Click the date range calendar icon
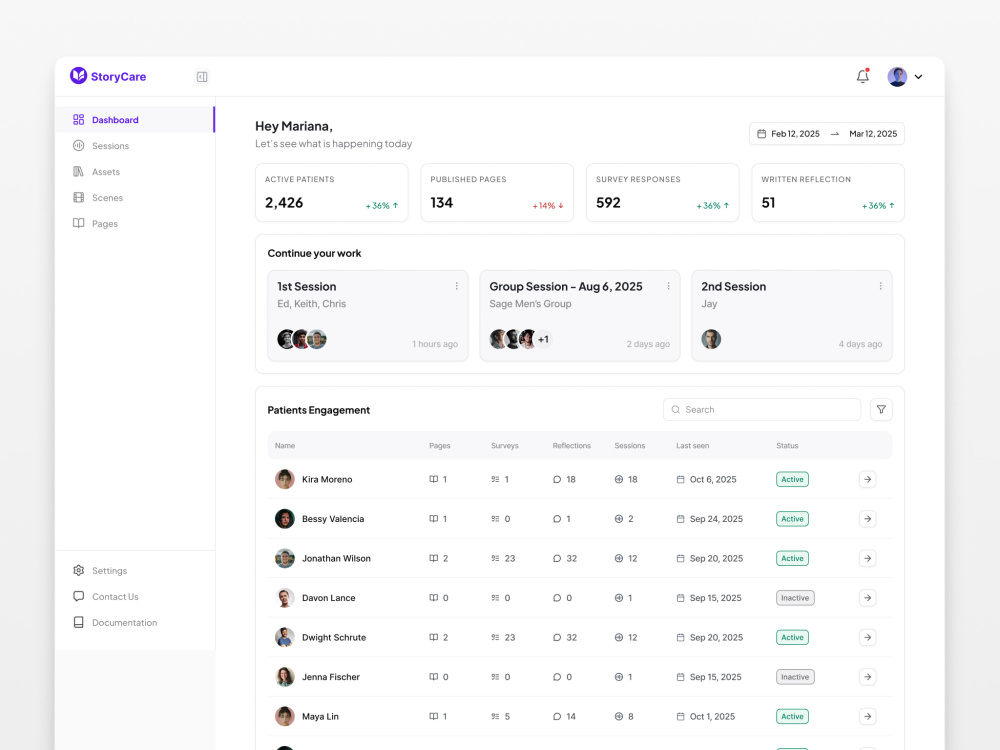This screenshot has height=750, width=1000. coord(761,134)
